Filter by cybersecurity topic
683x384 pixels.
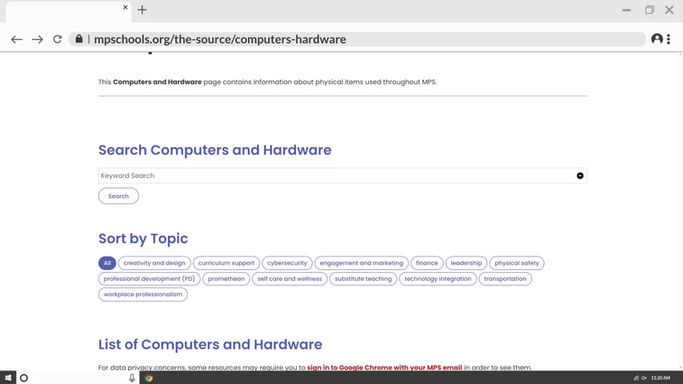(287, 263)
